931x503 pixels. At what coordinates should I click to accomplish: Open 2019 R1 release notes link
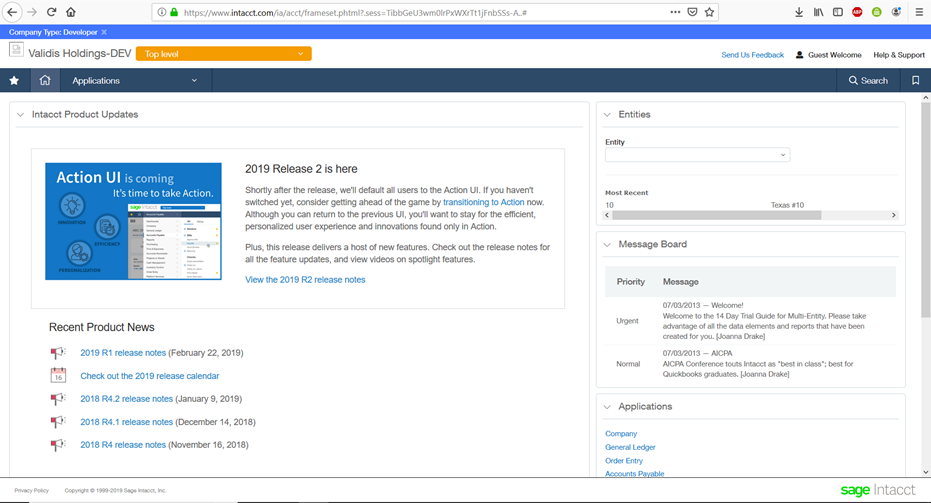click(123, 353)
